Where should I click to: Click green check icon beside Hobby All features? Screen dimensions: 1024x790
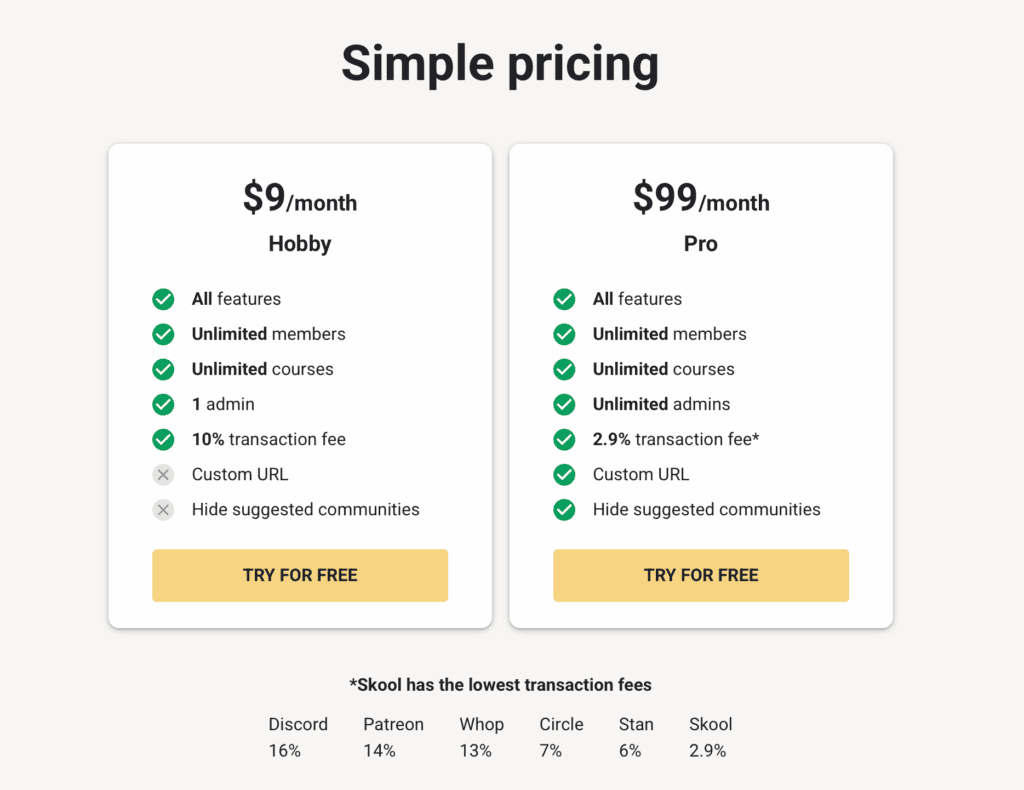(163, 299)
